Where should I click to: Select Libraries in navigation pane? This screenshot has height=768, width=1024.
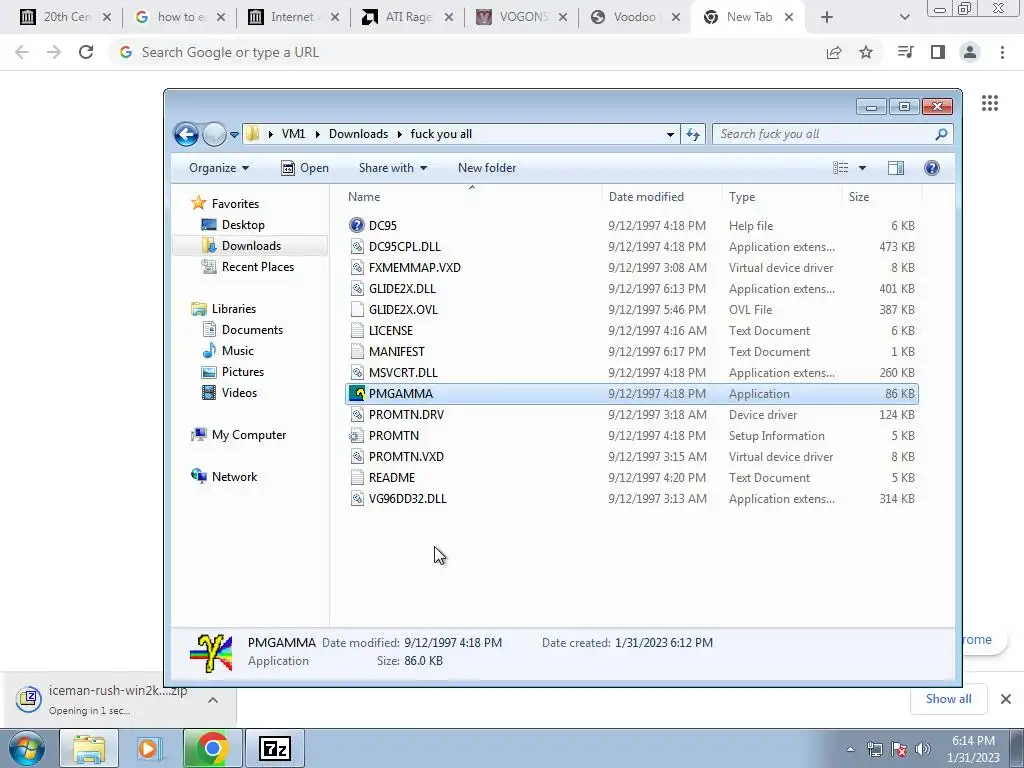tap(233, 309)
